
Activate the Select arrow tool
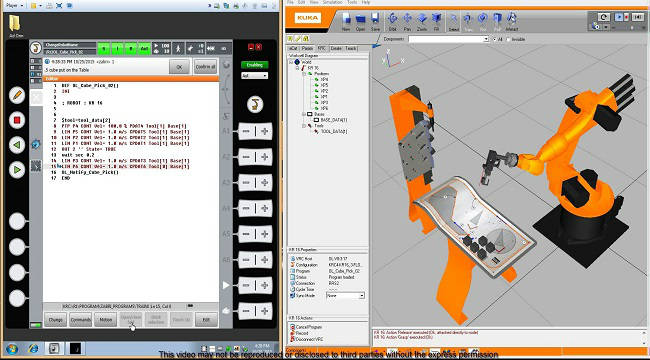point(453,21)
